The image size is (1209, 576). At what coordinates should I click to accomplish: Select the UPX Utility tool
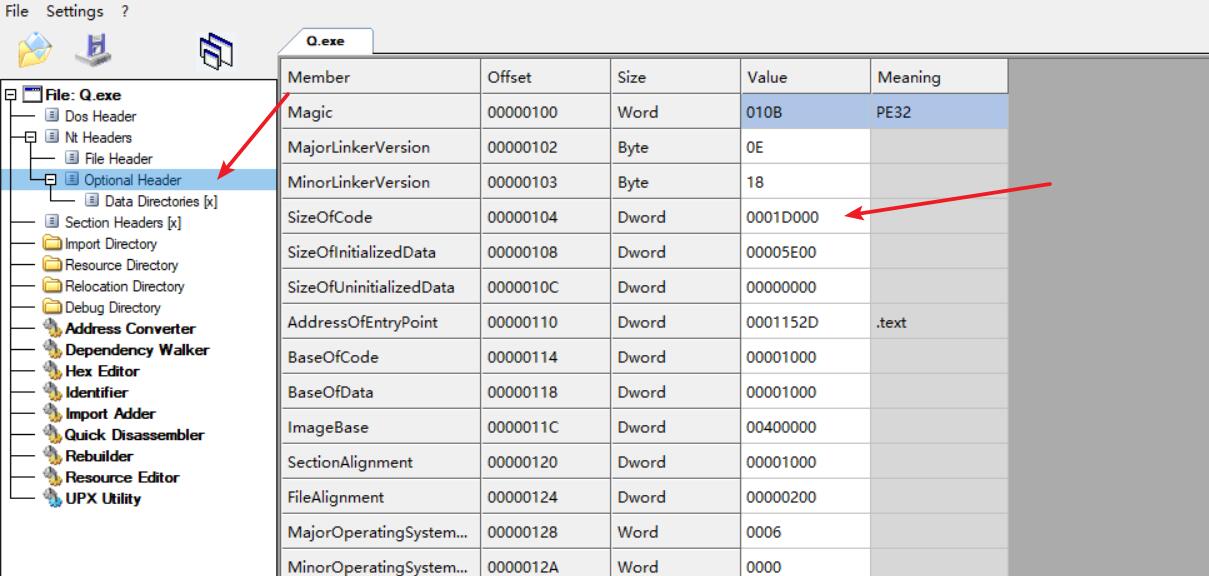(103, 498)
